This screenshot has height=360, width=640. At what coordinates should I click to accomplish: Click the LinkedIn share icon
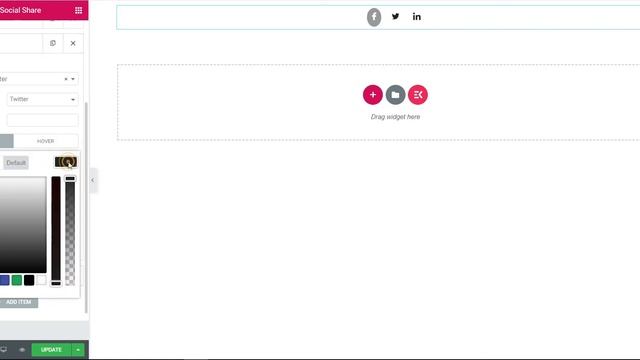(416, 17)
